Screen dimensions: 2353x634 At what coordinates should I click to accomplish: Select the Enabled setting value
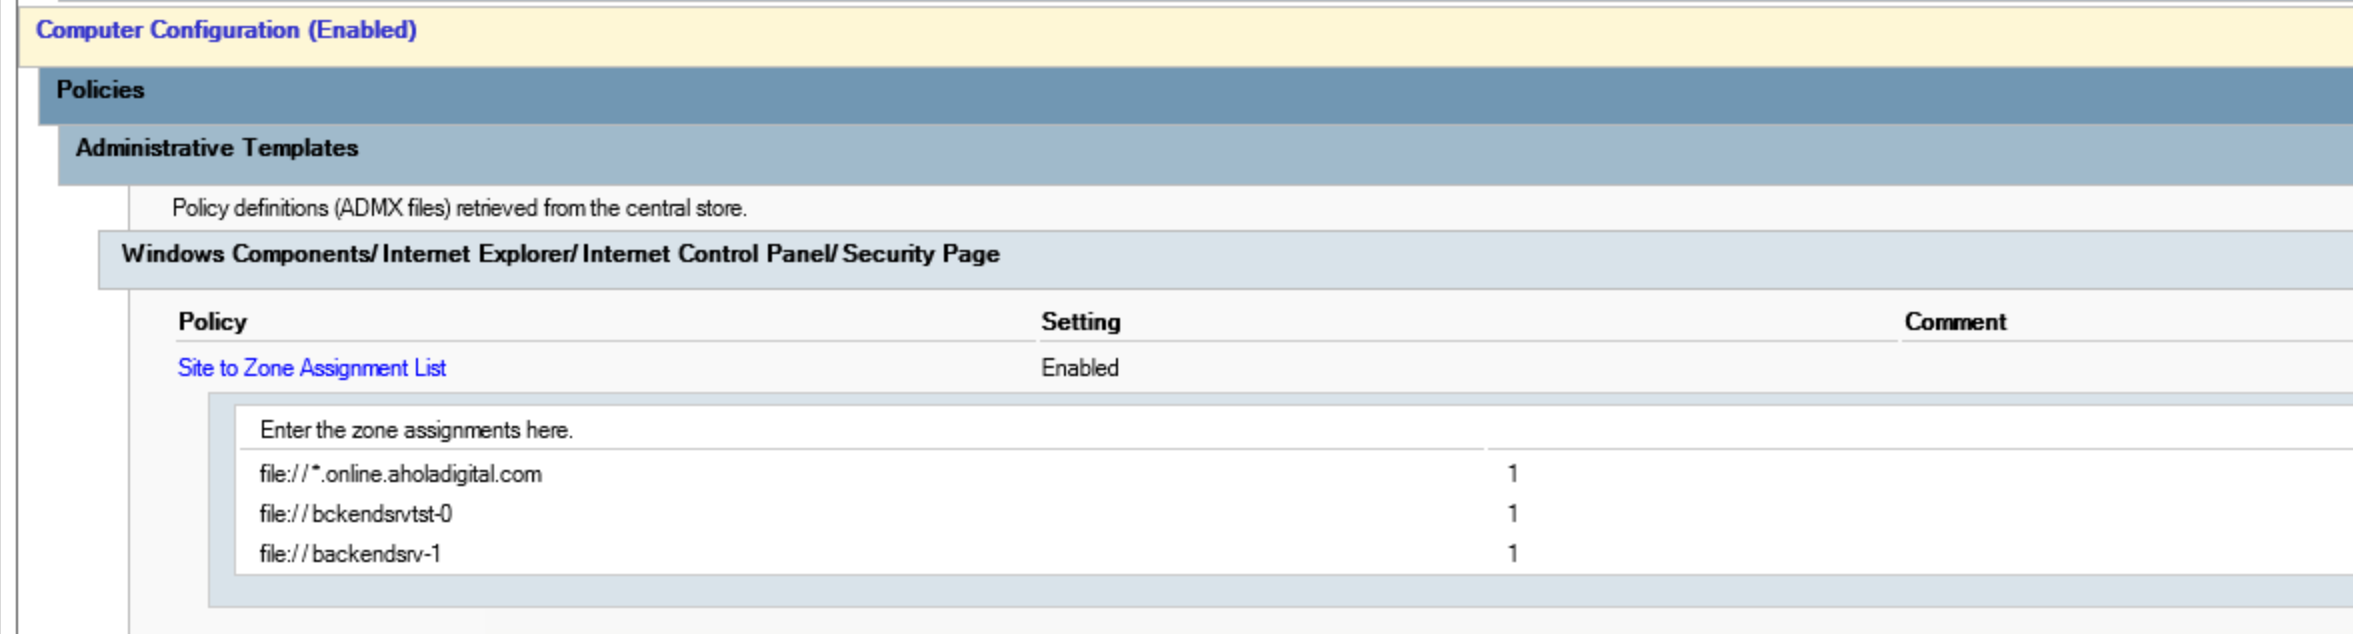pos(1080,368)
